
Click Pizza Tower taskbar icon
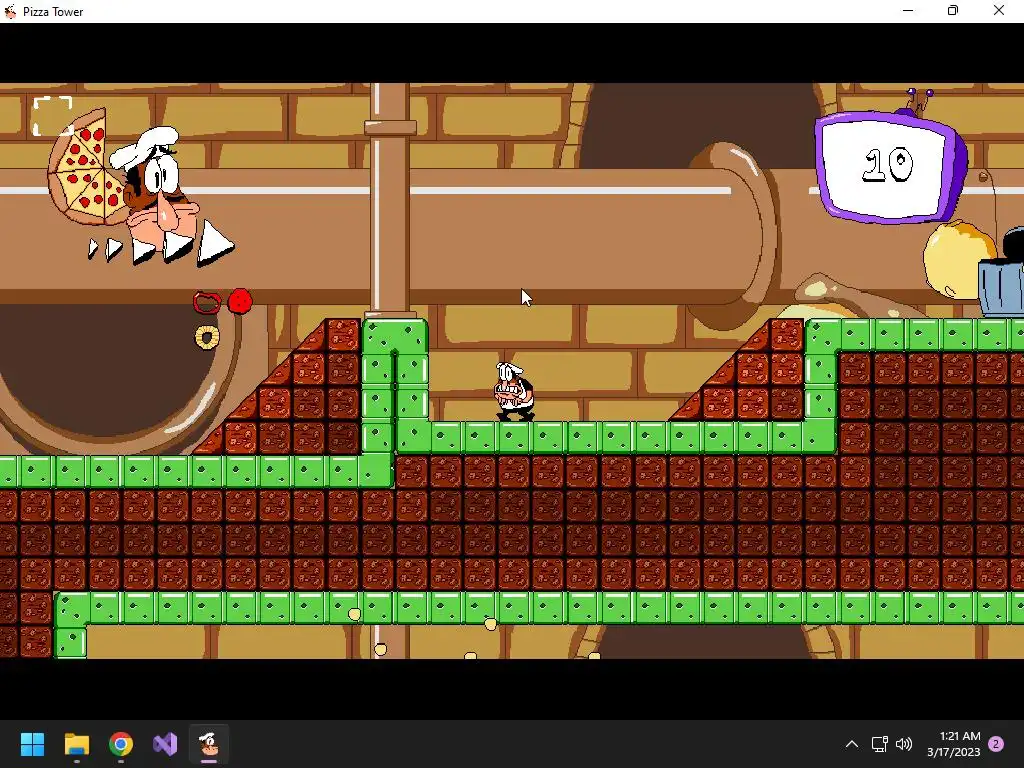(x=209, y=744)
